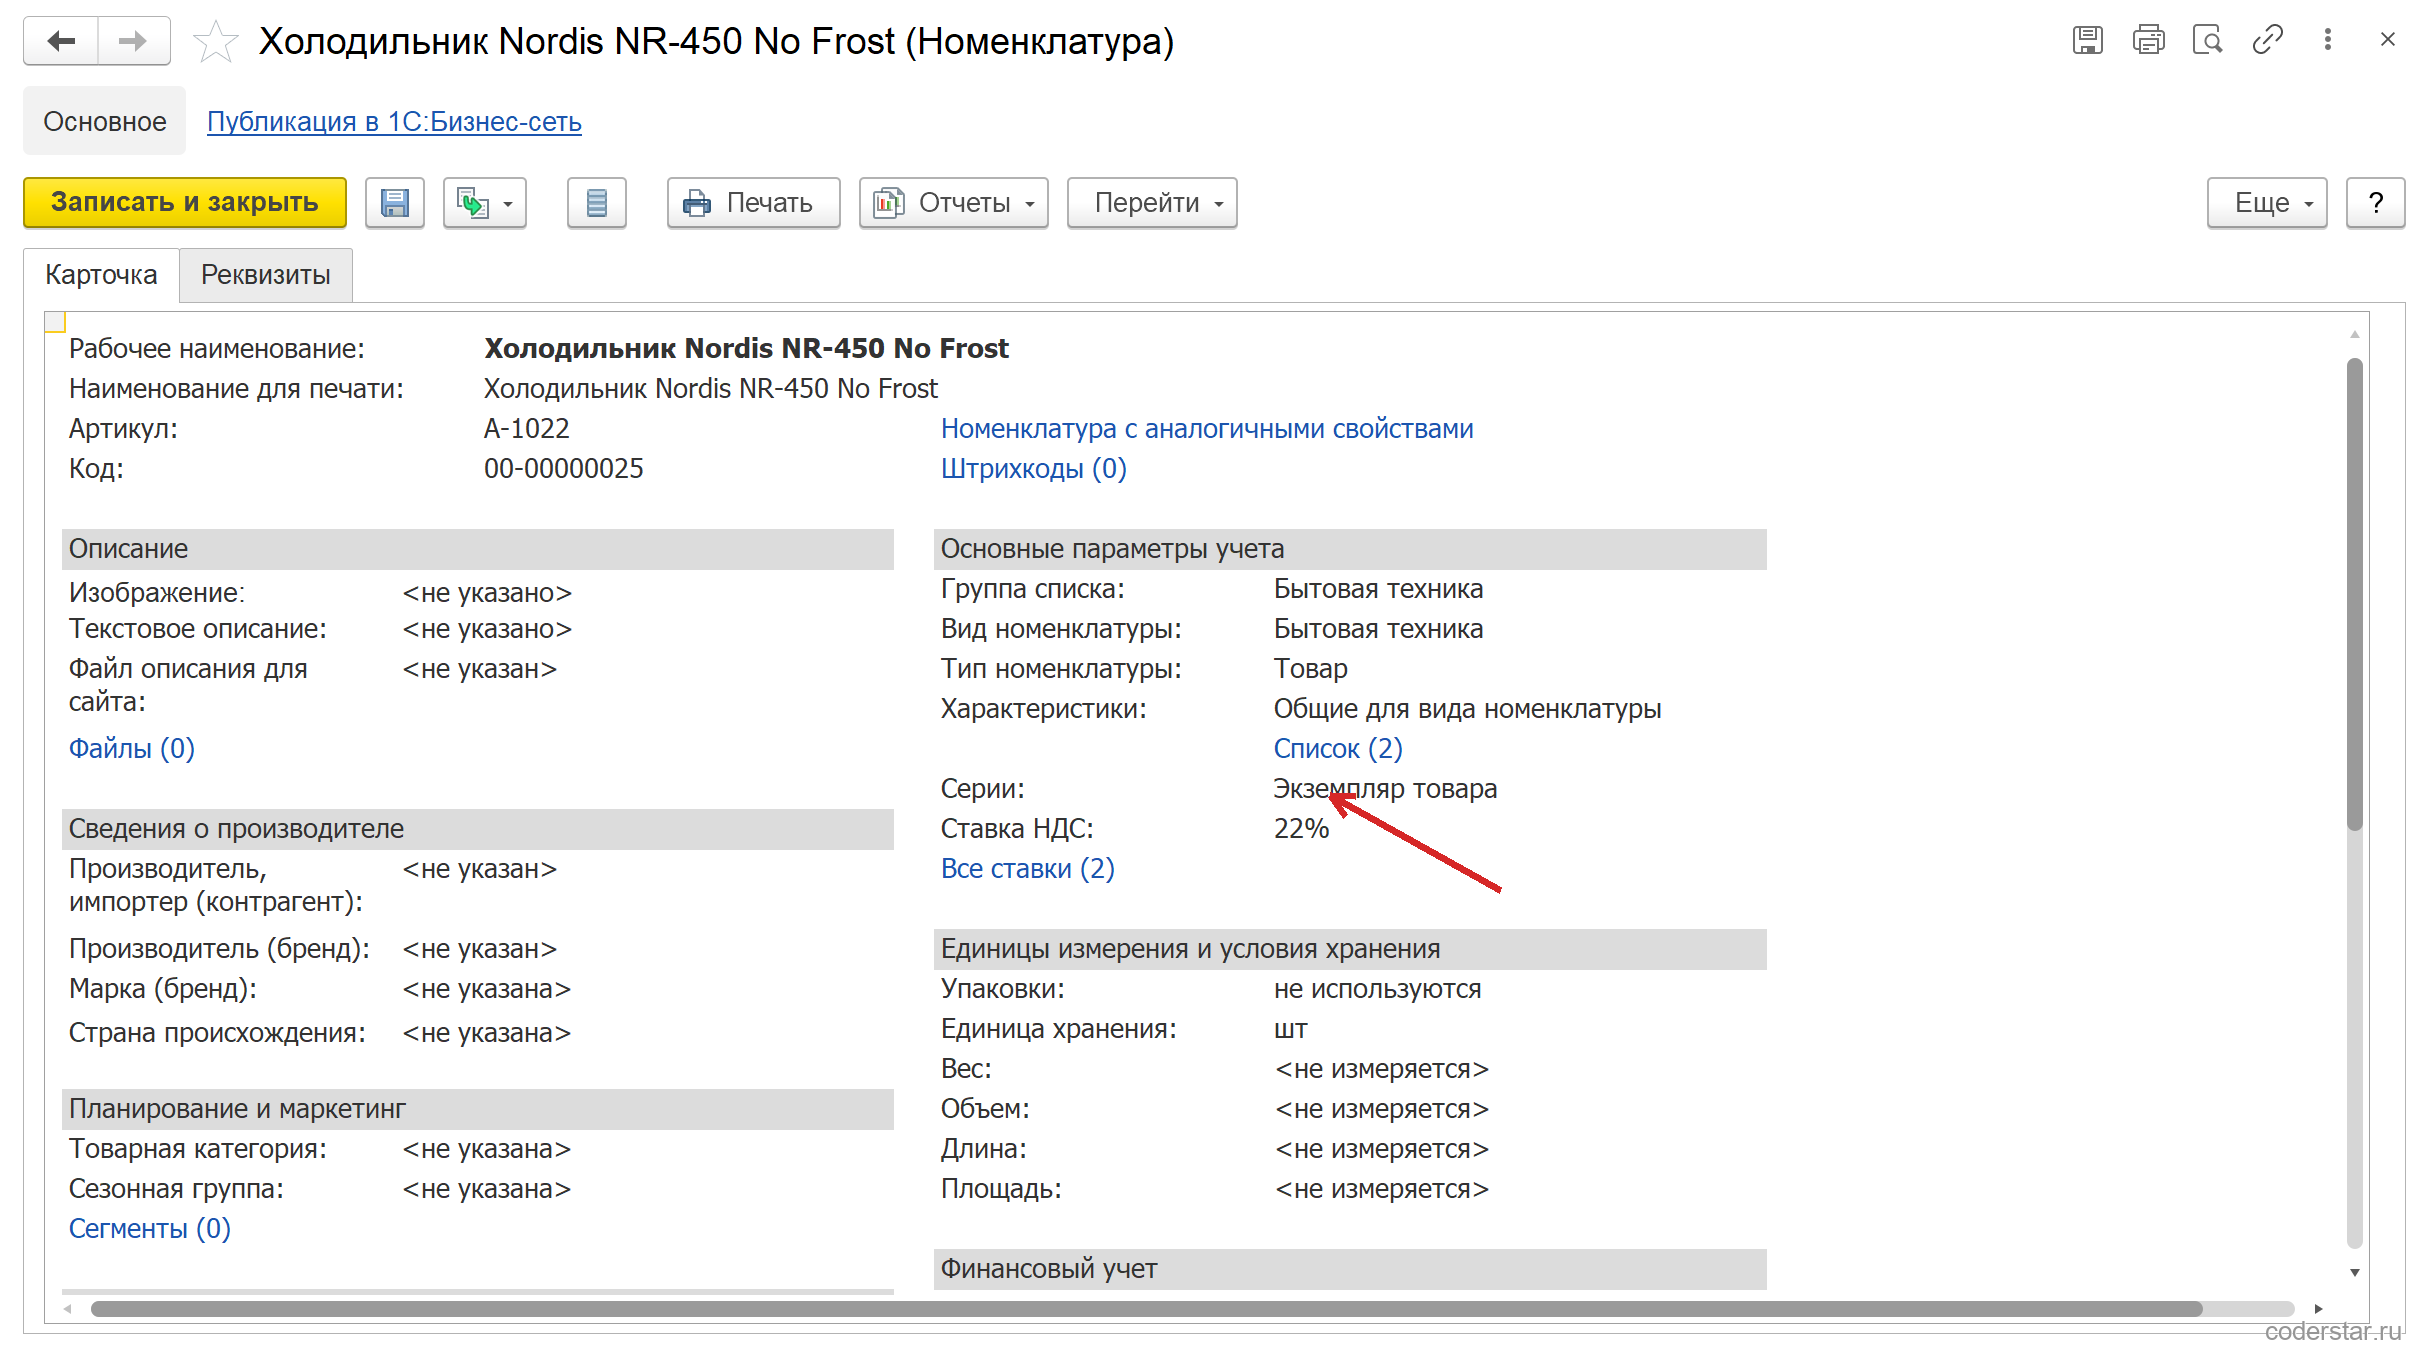Image resolution: width=2426 pixels, height=1355 pixels.
Task: Open the create-based-on dropdown button
Action: pos(485,203)
